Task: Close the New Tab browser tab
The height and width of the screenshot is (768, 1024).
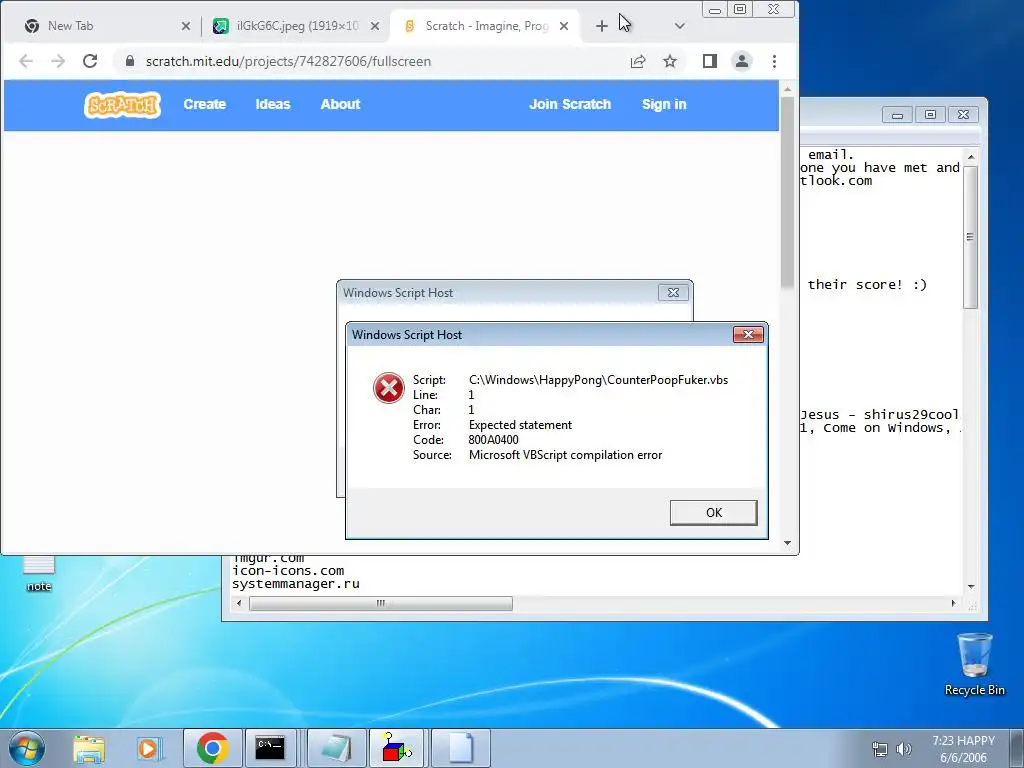Action: (x=185, y=26)
